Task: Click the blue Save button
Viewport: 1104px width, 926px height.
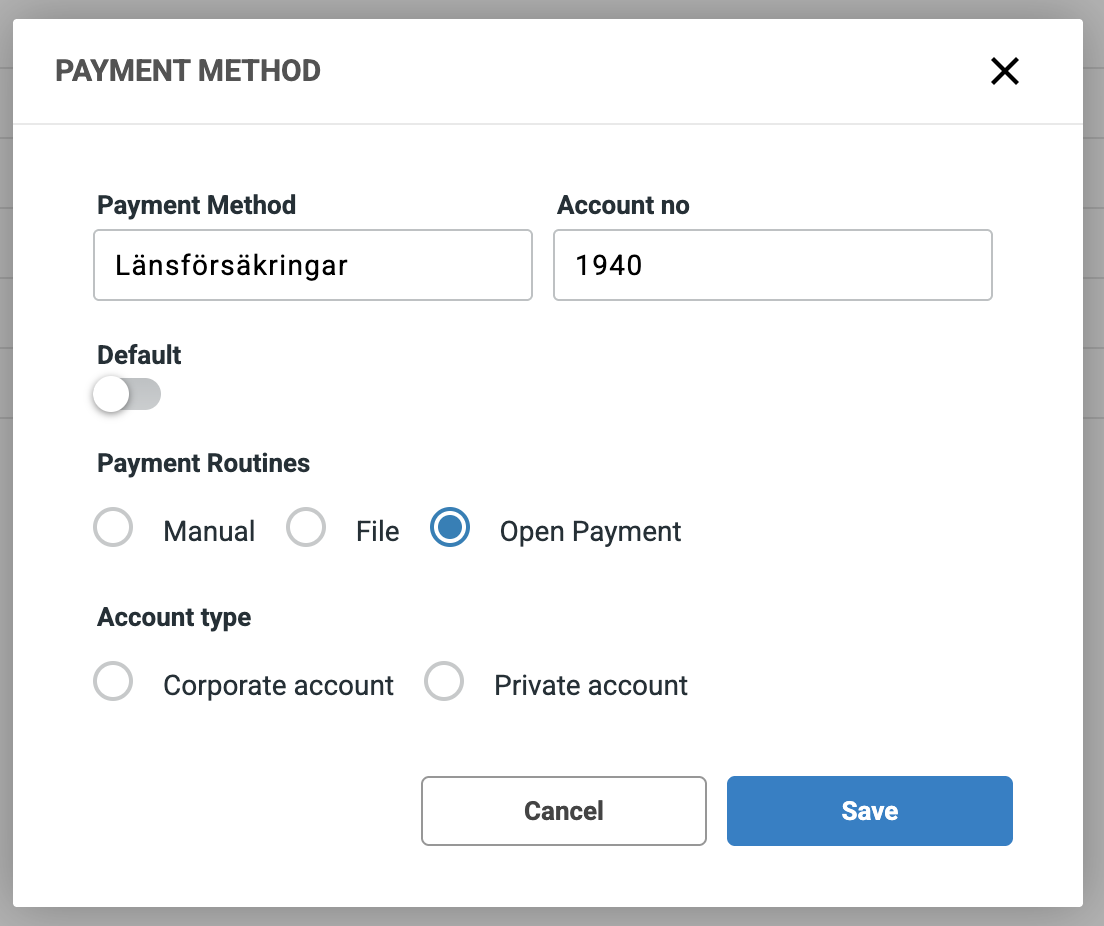Action: click(x=869, y=811)
